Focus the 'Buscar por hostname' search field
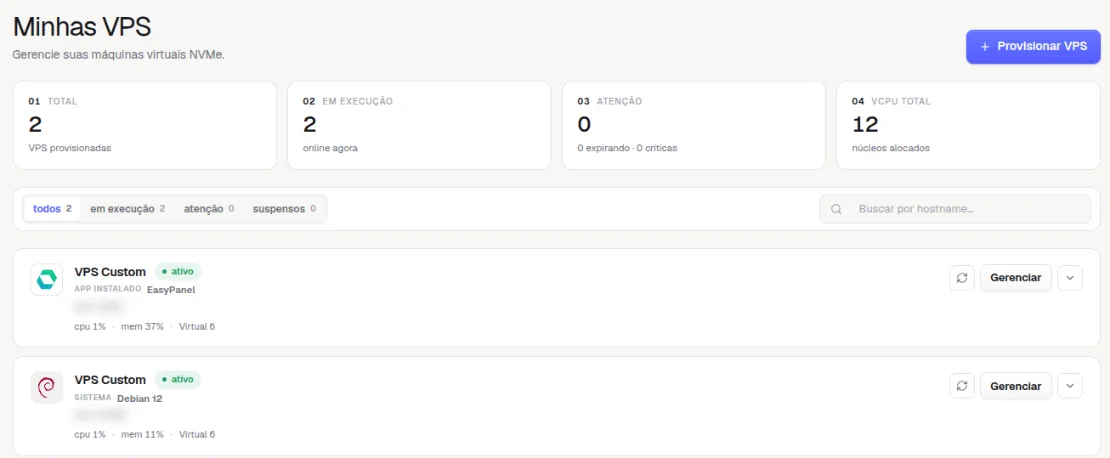The width and height of the screenshot is (1110, 458). tap(955, 209)
